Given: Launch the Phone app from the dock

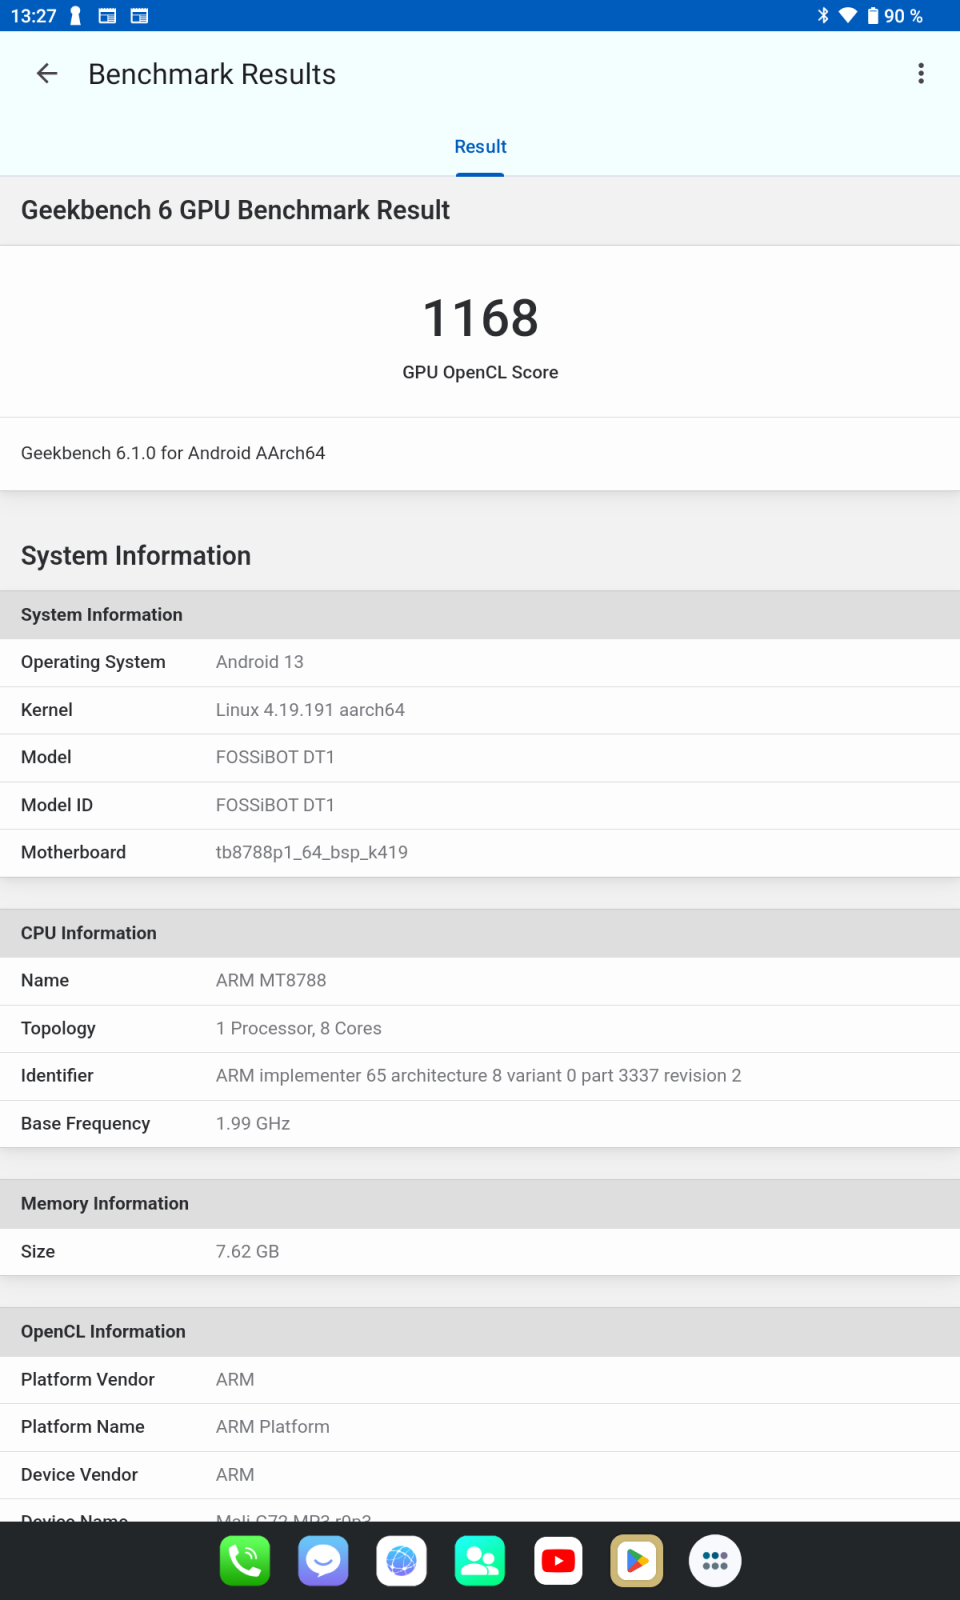Looking at the screenshot, I should 245,1561.
